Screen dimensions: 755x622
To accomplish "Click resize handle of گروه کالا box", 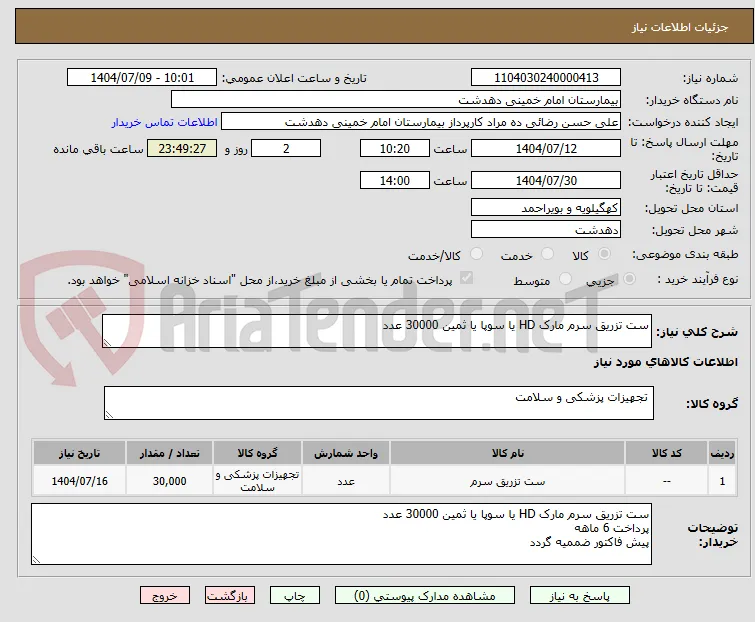I will click(x=109, y=414).
